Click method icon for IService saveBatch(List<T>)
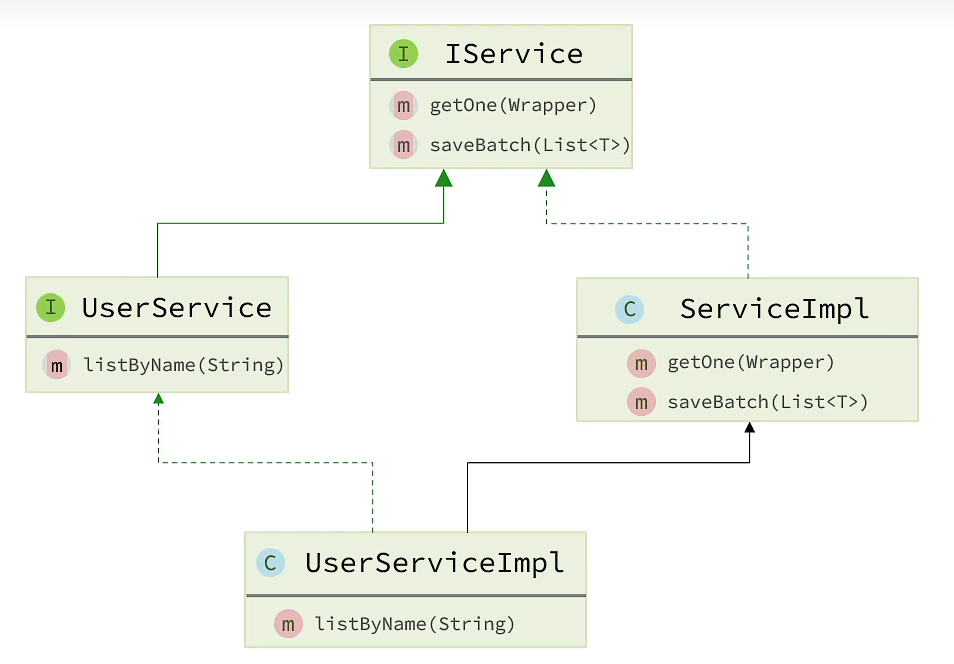Screen dimensions: 954x664 (403, 145)
